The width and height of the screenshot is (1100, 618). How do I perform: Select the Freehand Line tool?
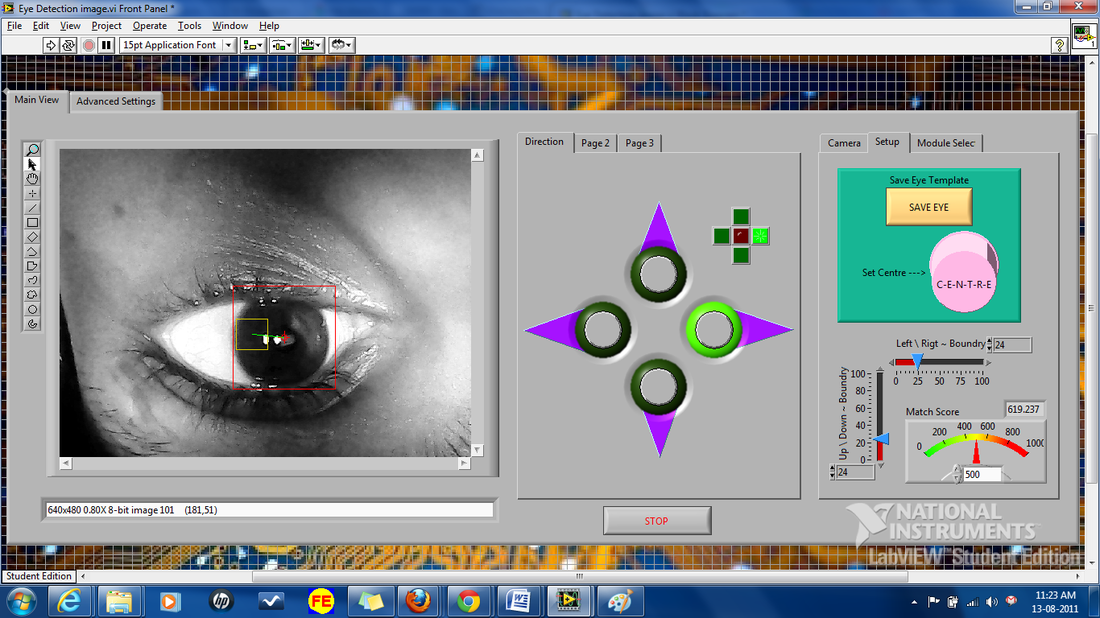coord(32,281)
